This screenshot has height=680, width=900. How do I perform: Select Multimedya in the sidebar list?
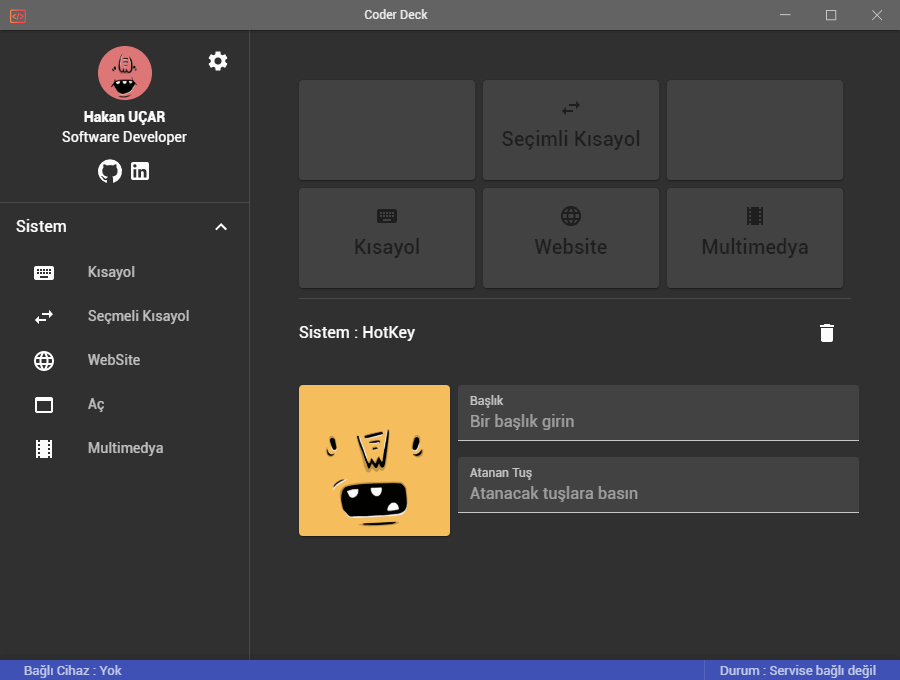(x=125, y=448)
